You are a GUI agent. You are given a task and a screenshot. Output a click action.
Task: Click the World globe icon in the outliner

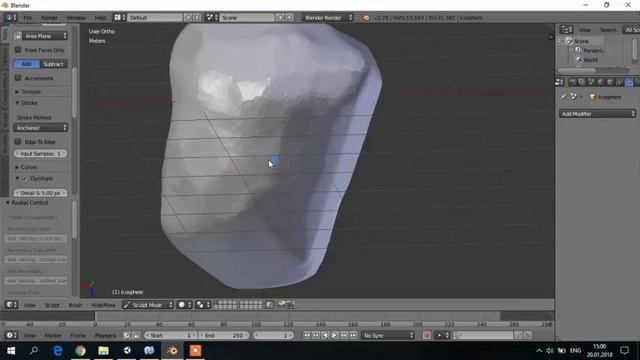(578, 60)
